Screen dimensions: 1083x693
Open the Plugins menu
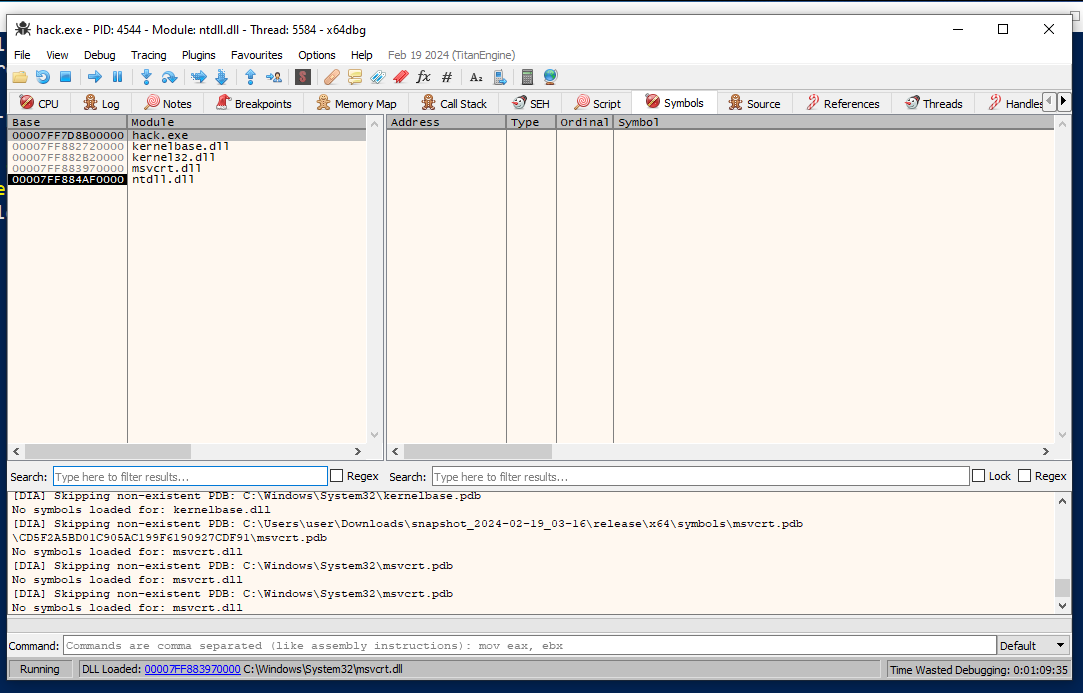tap(199, 55)
